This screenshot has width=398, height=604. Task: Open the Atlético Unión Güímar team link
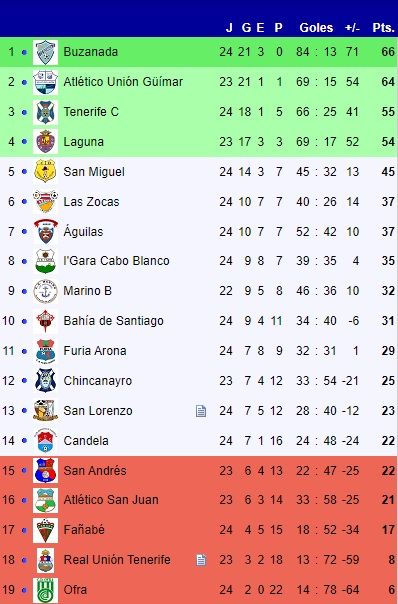[123, 82]
